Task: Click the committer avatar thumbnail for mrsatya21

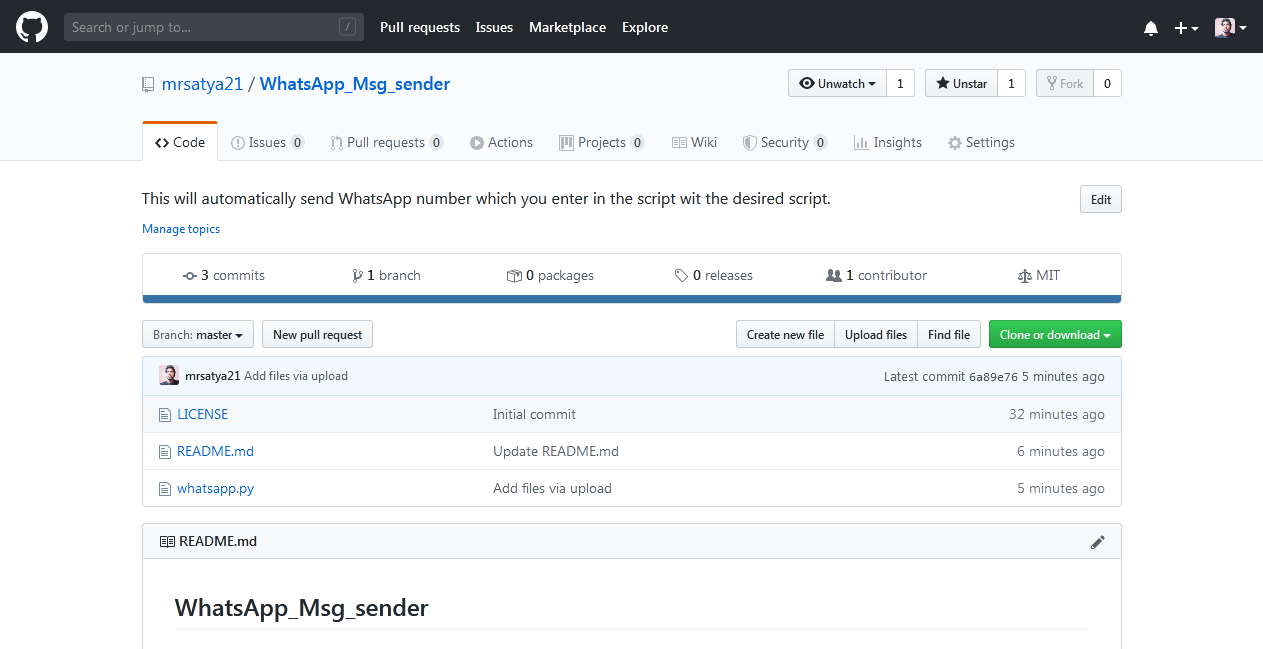Action: [169, 376]
